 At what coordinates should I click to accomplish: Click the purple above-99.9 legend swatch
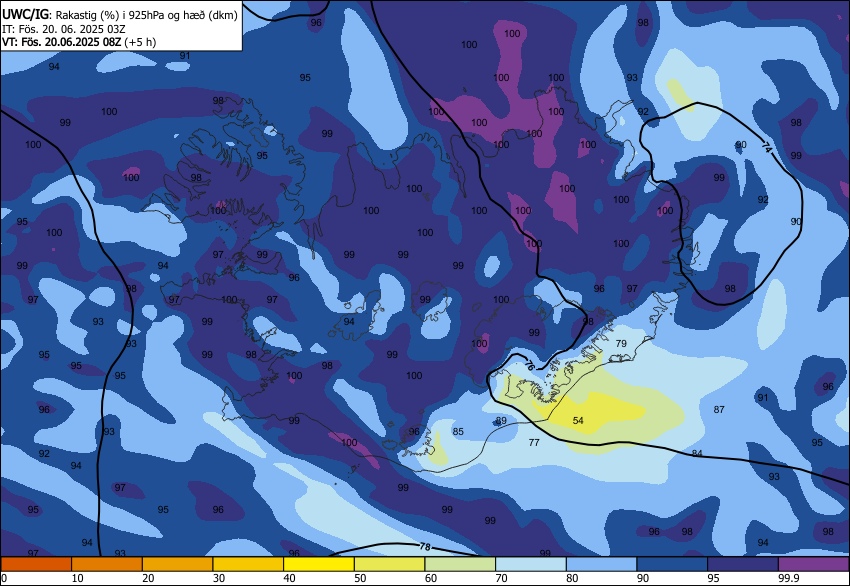(814, 564)
